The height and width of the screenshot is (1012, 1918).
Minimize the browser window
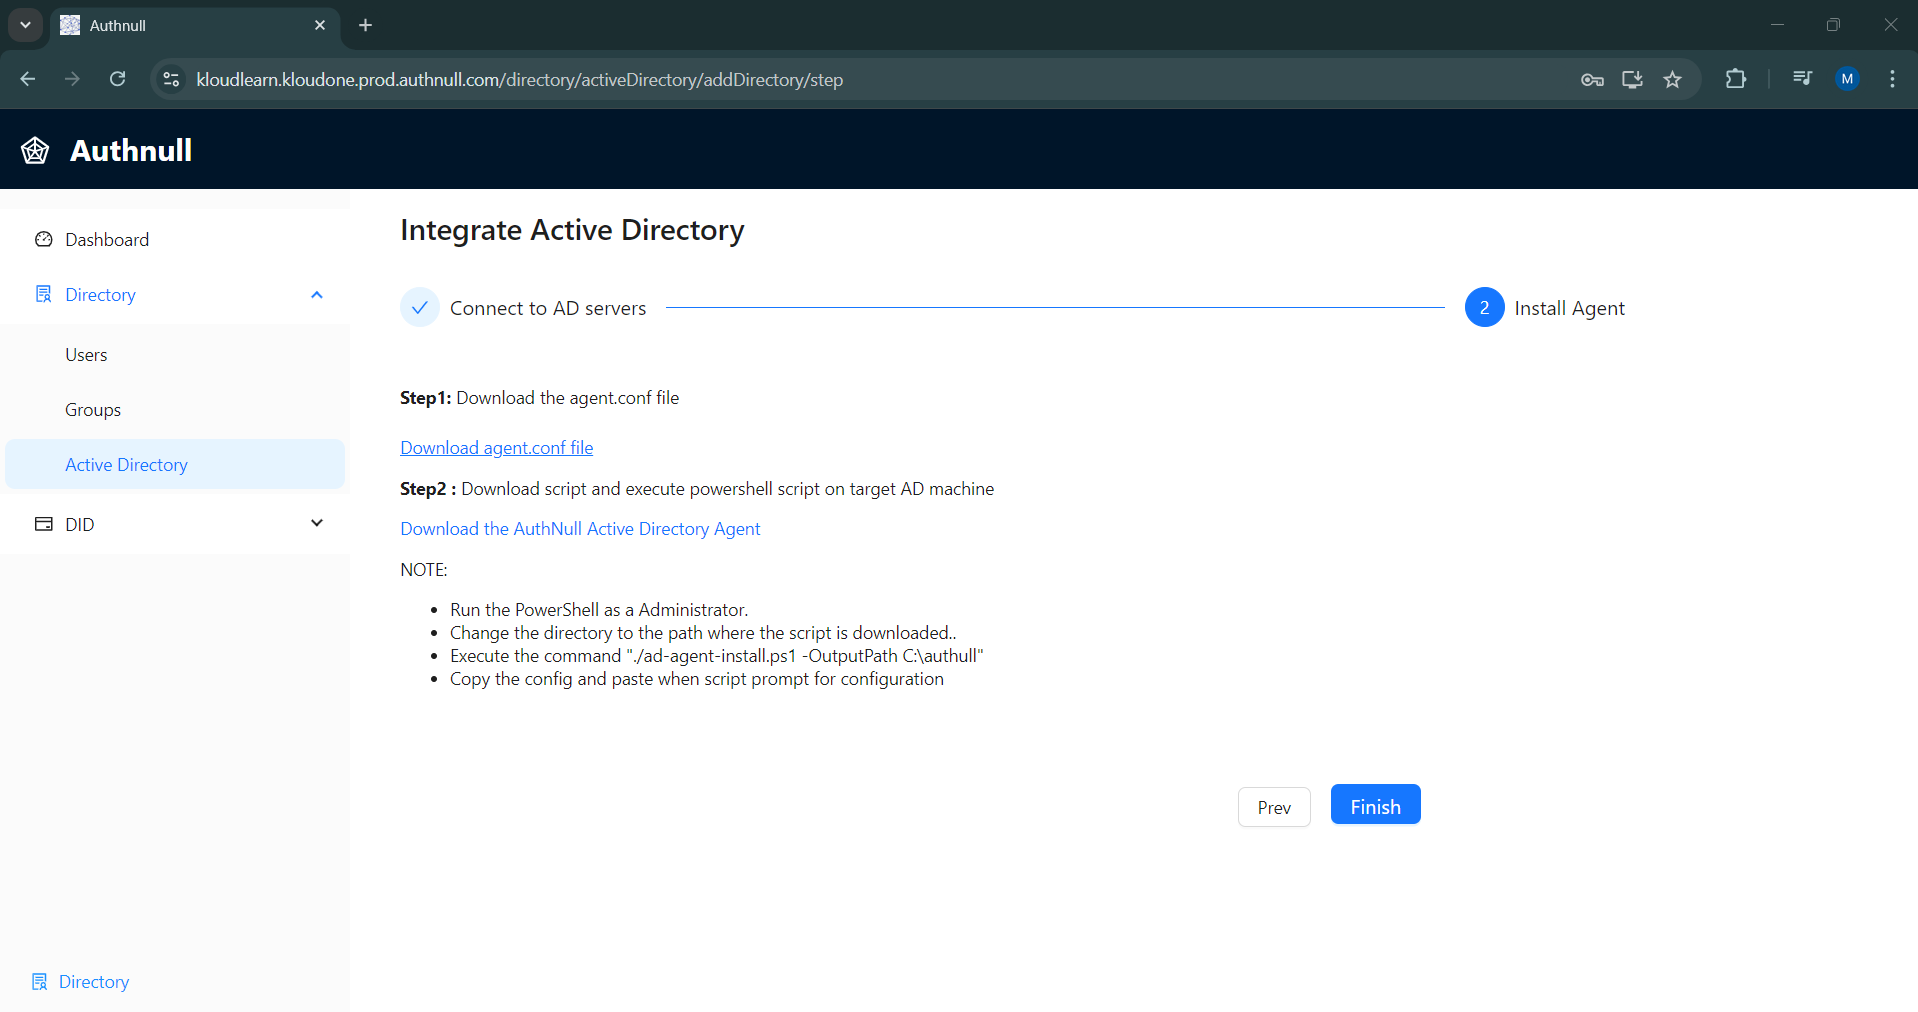pos(1777,25)
